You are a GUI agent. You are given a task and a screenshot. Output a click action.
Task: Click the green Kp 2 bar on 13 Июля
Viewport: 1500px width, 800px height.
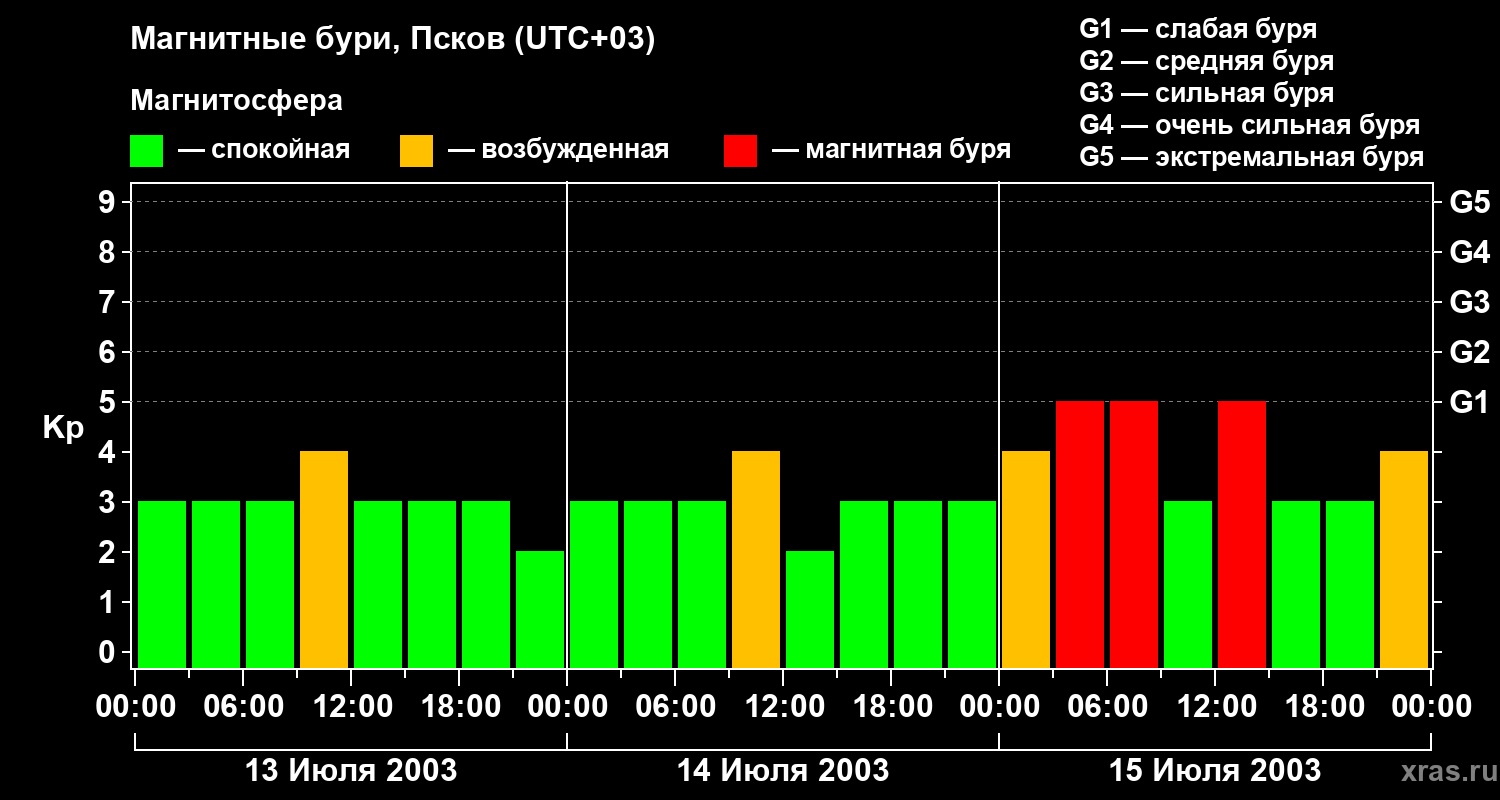[540, 609]
